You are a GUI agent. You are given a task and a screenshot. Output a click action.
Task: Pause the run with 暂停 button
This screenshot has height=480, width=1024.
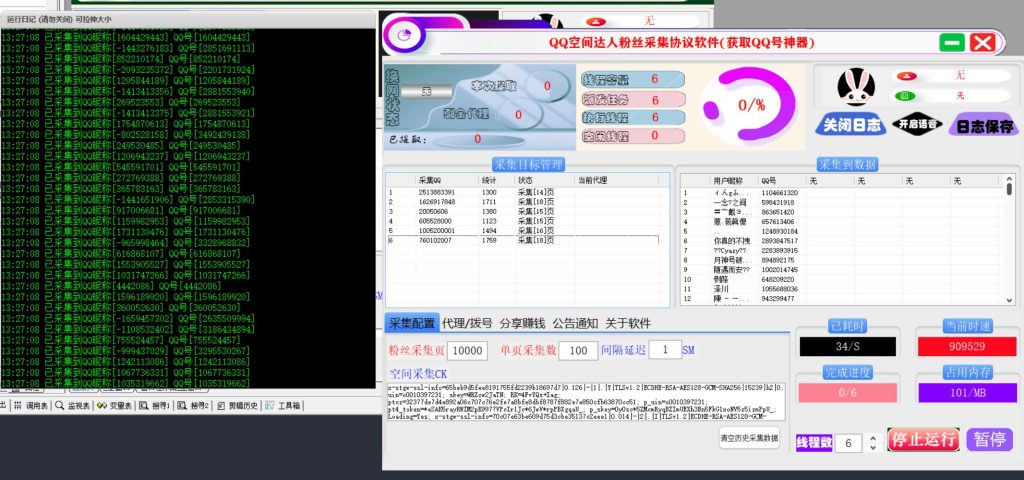(989, 439)
